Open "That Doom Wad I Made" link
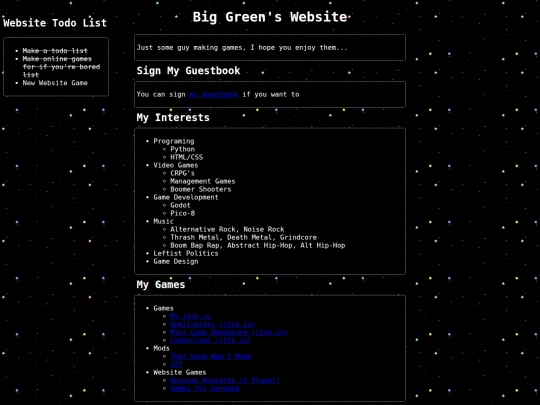540x405 pixels. [x=211, y=356]
